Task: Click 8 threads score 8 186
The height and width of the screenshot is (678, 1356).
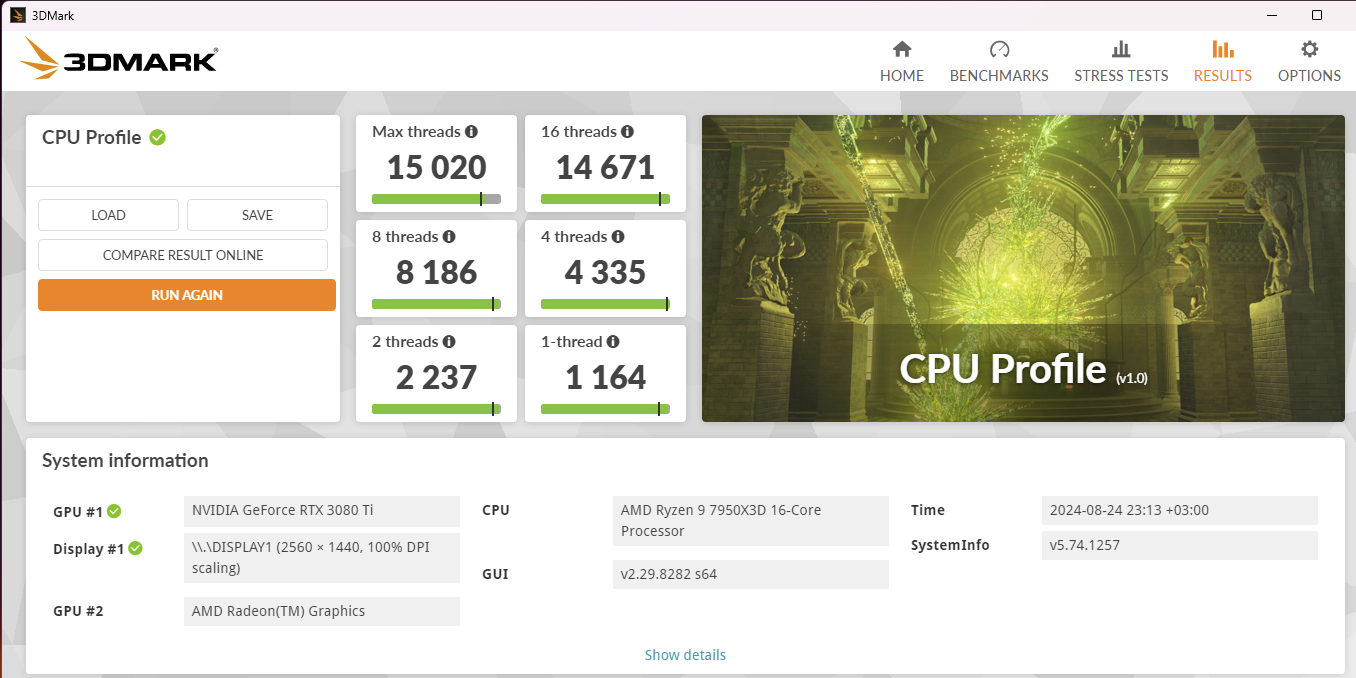Action: (x=437, y=272)
